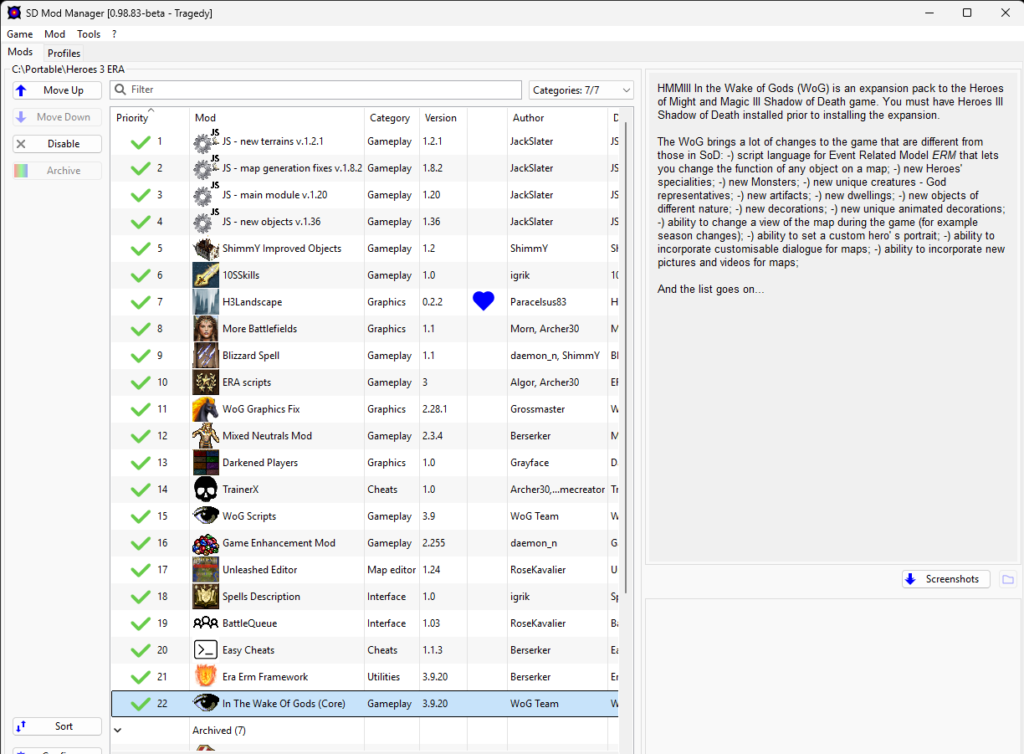Open the Tools menu
The image size is (1024, 754).
click(x=89, y=34)
